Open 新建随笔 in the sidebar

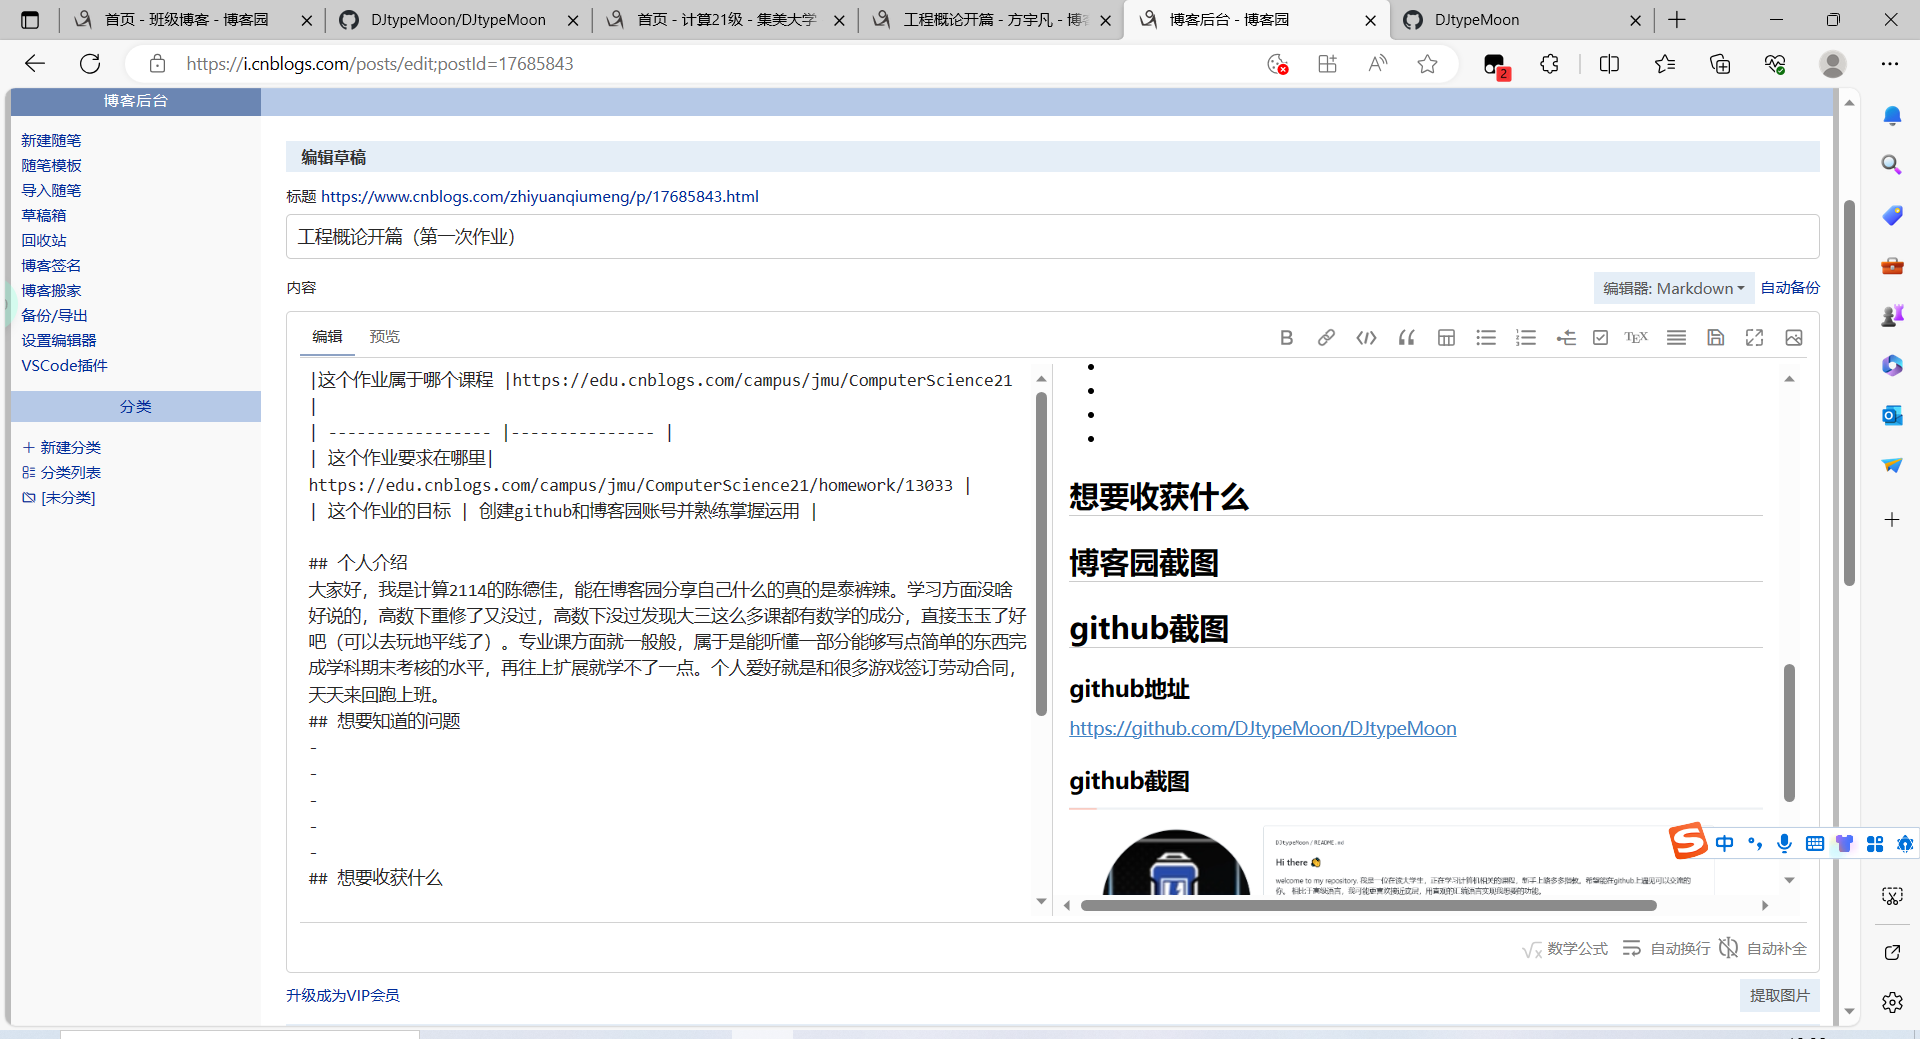pos(51,141)
